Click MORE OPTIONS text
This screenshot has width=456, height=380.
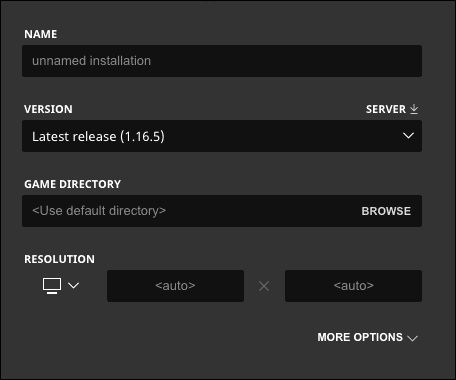point(360,337)
